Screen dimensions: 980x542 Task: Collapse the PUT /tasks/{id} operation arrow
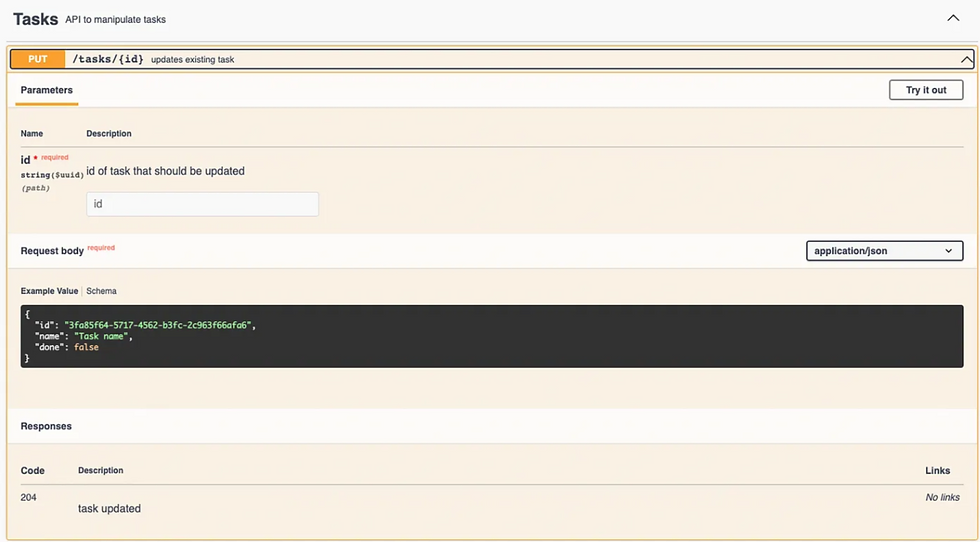pyautogui.click(x=966, y=60)
